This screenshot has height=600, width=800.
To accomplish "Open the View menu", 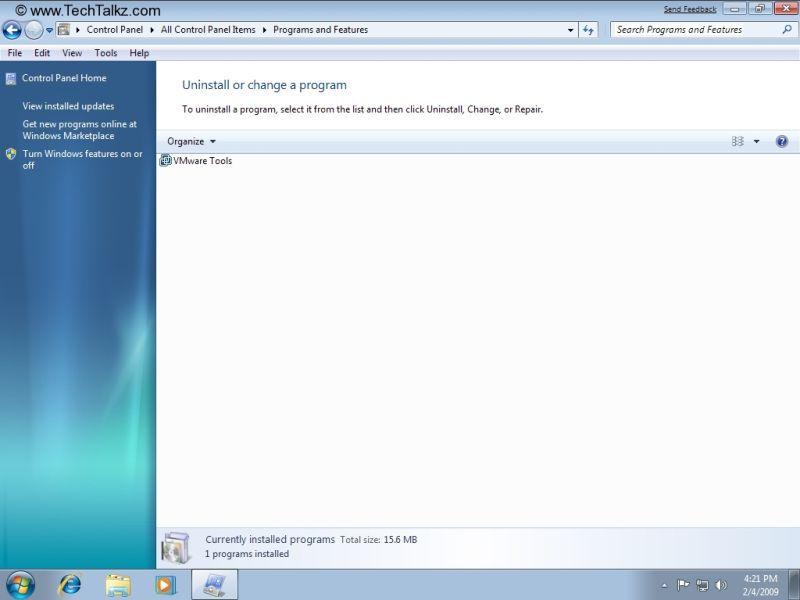I will click(x=71, y=52).
